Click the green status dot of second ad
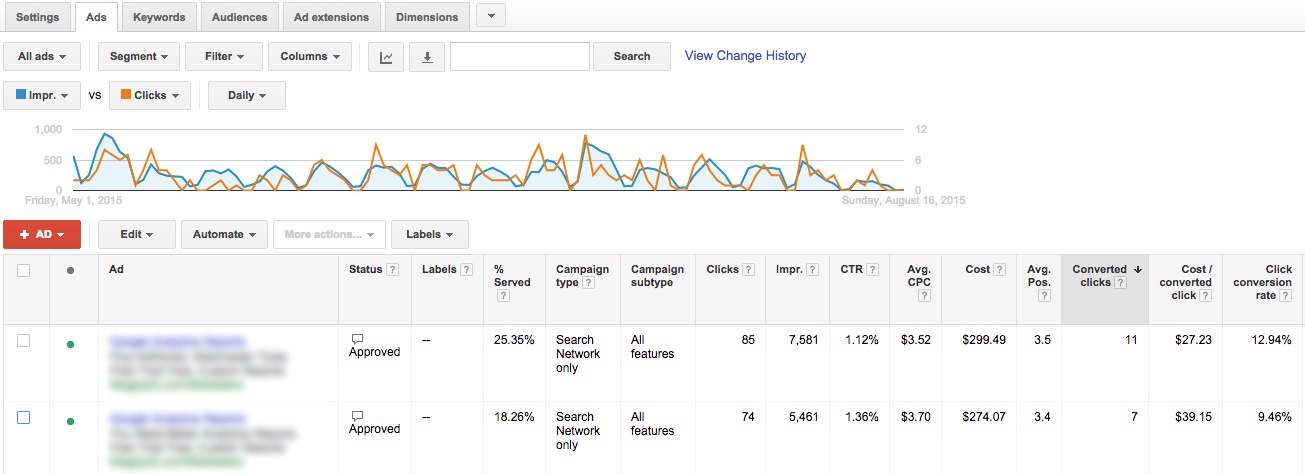This screenshot has height=474, width=1305. 70,421
